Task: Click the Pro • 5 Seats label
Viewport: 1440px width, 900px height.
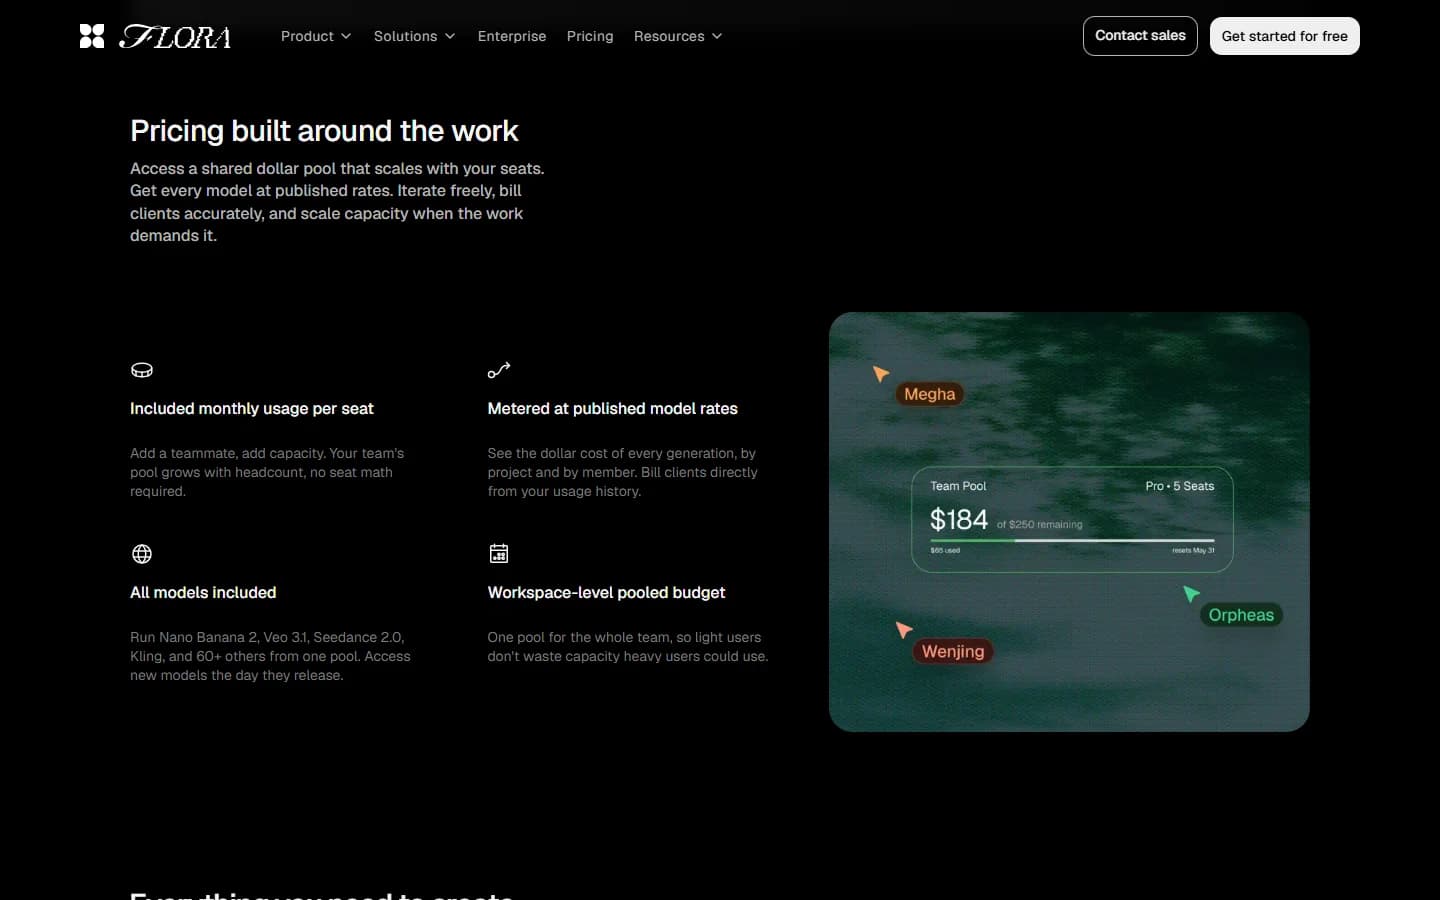Action: pyautogui.click(x=1180, y=486)
